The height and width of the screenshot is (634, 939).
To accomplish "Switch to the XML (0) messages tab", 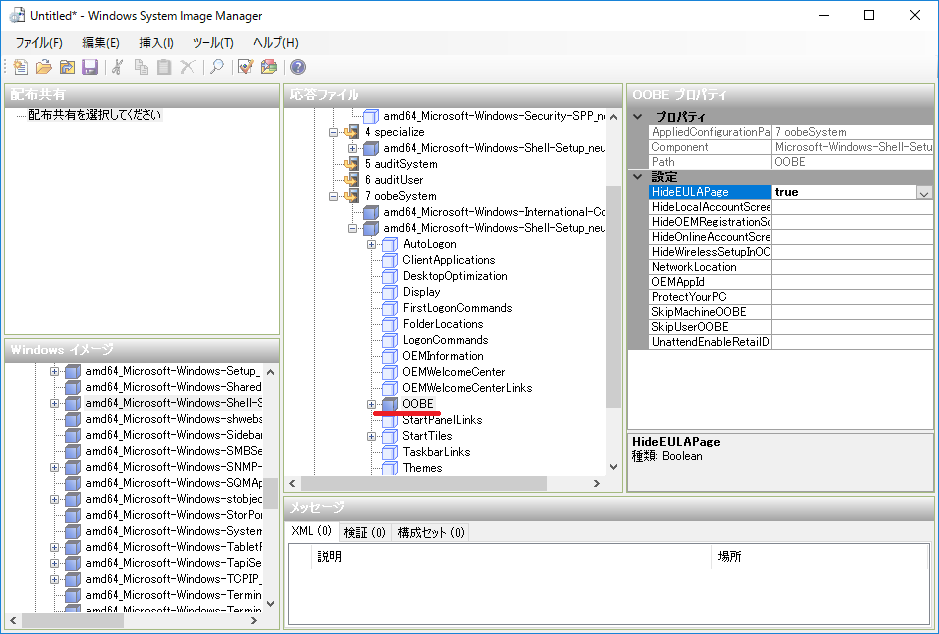I will tap(311, 531).
